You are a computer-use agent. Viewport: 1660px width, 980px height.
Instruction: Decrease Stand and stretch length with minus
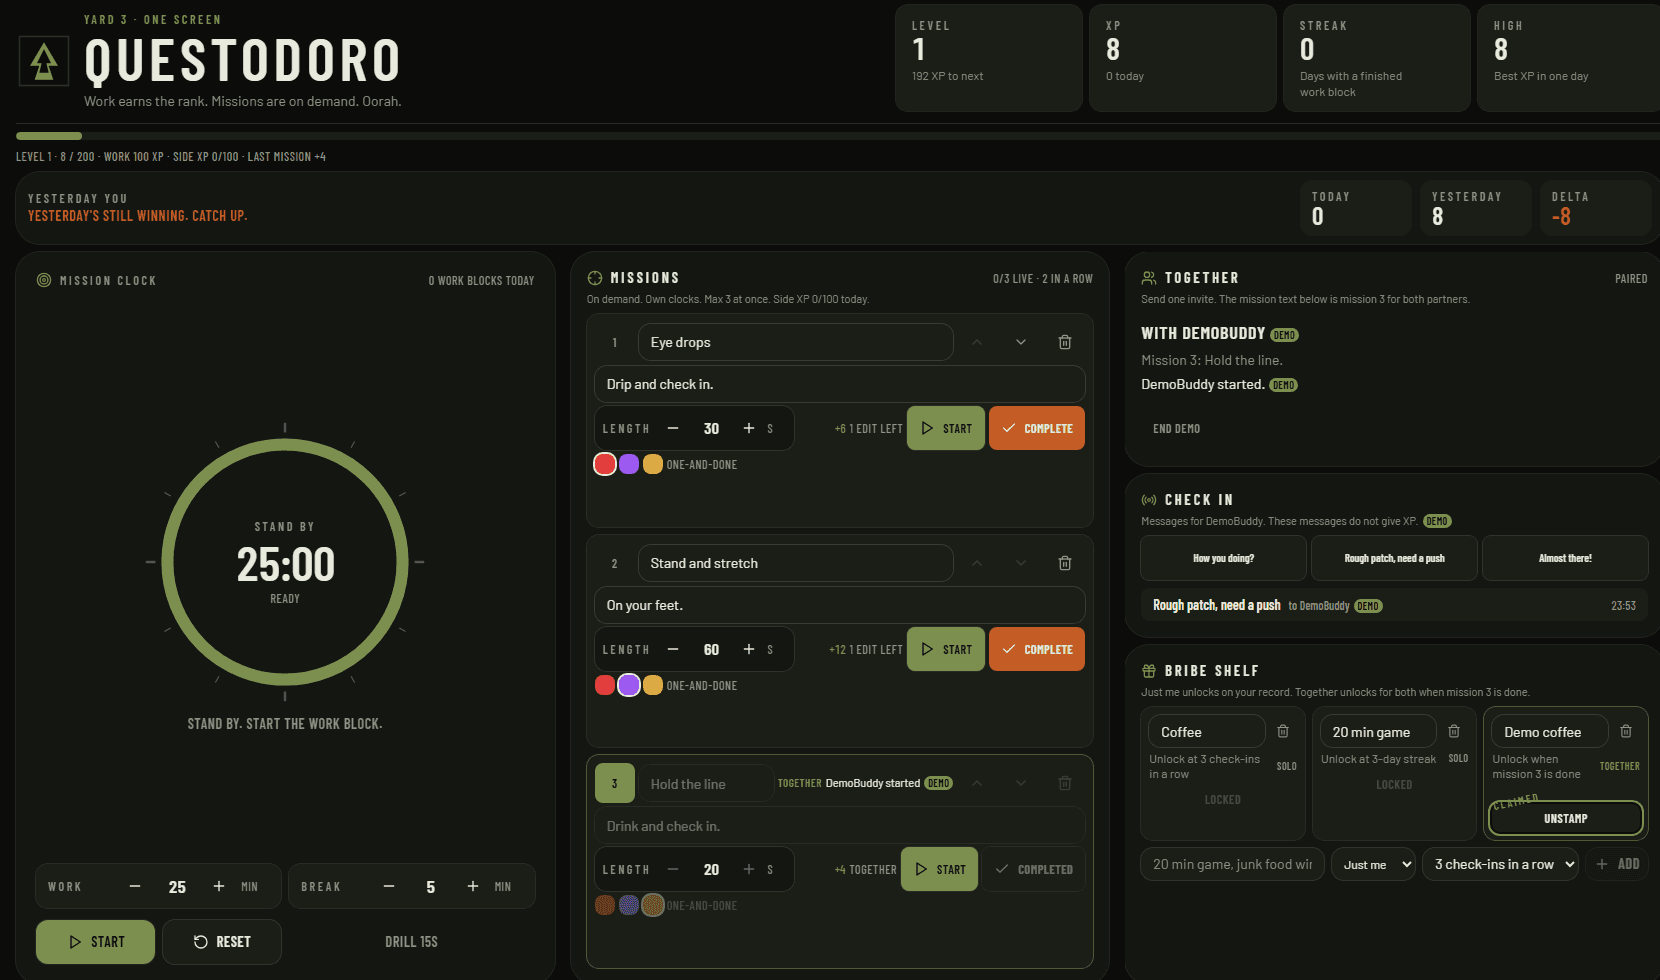click(x=673, y=649)
